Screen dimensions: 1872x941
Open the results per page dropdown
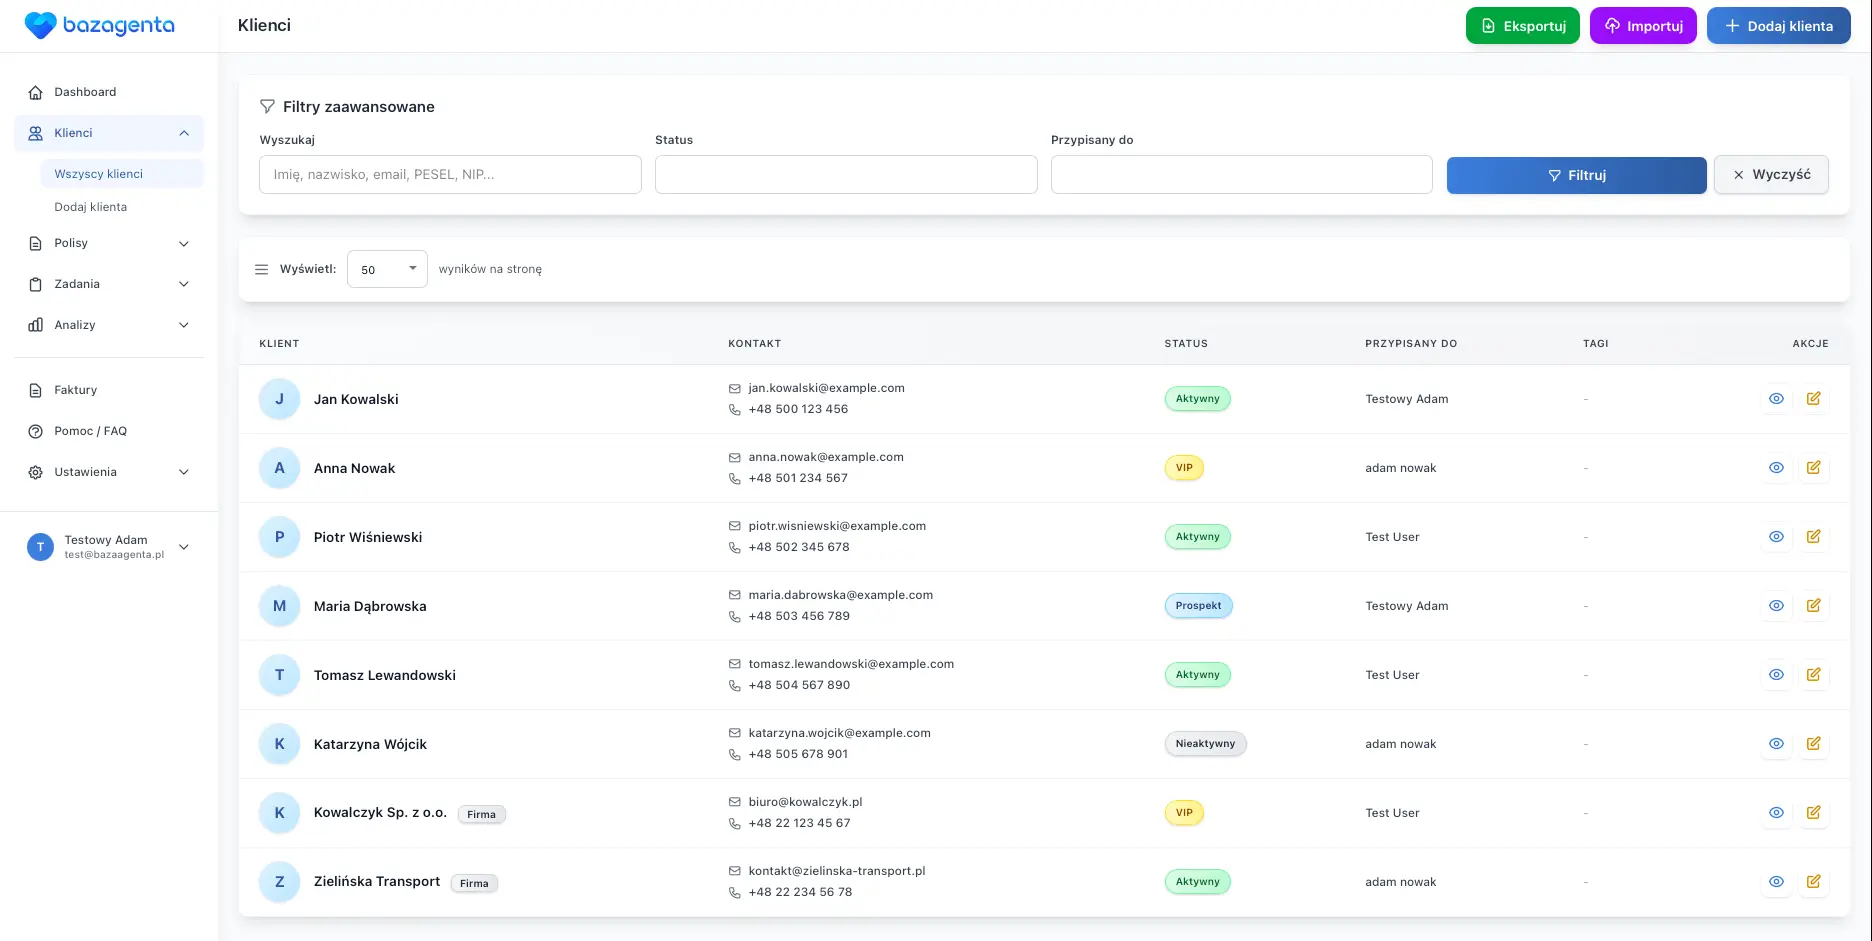(x=387, y=270)
